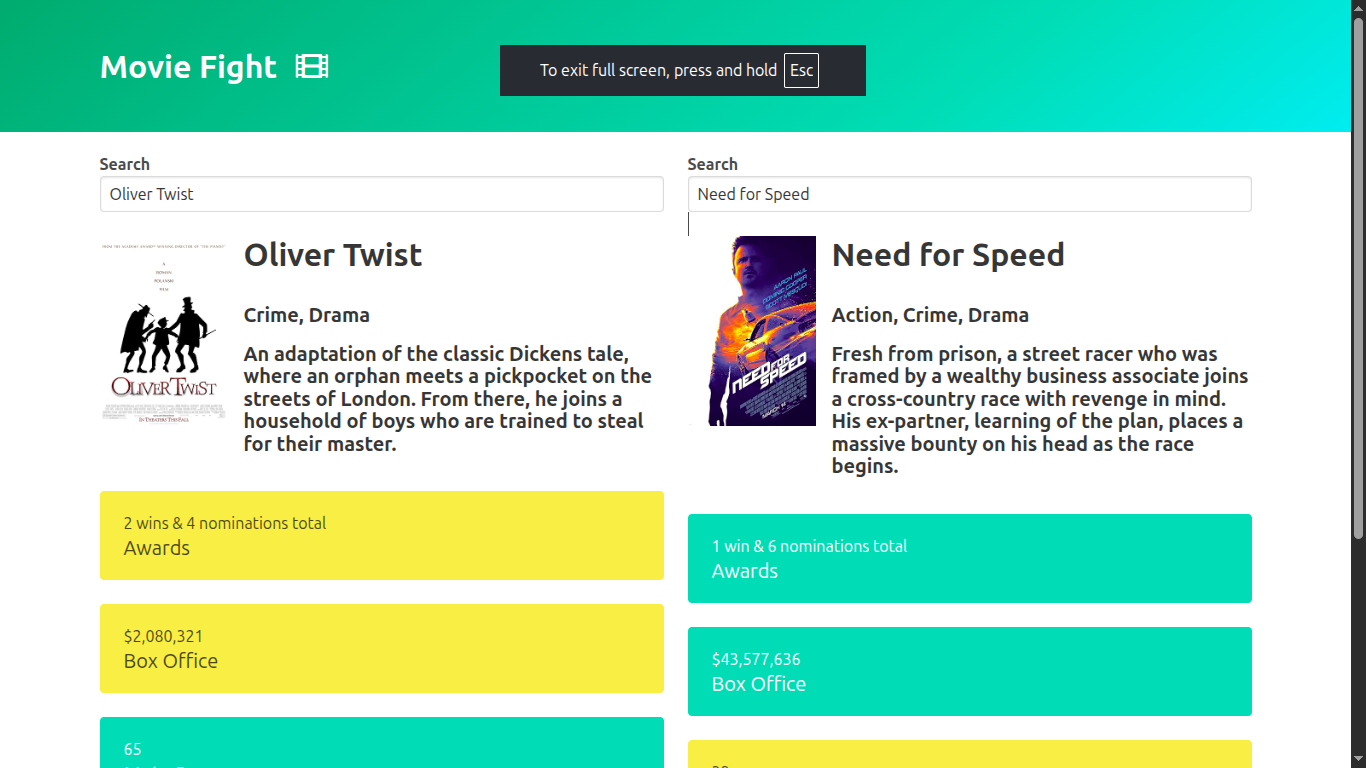Click the Esc key hint in fullscreen notice
Screen dimensions: 1366x768
(x=801, y=70)
